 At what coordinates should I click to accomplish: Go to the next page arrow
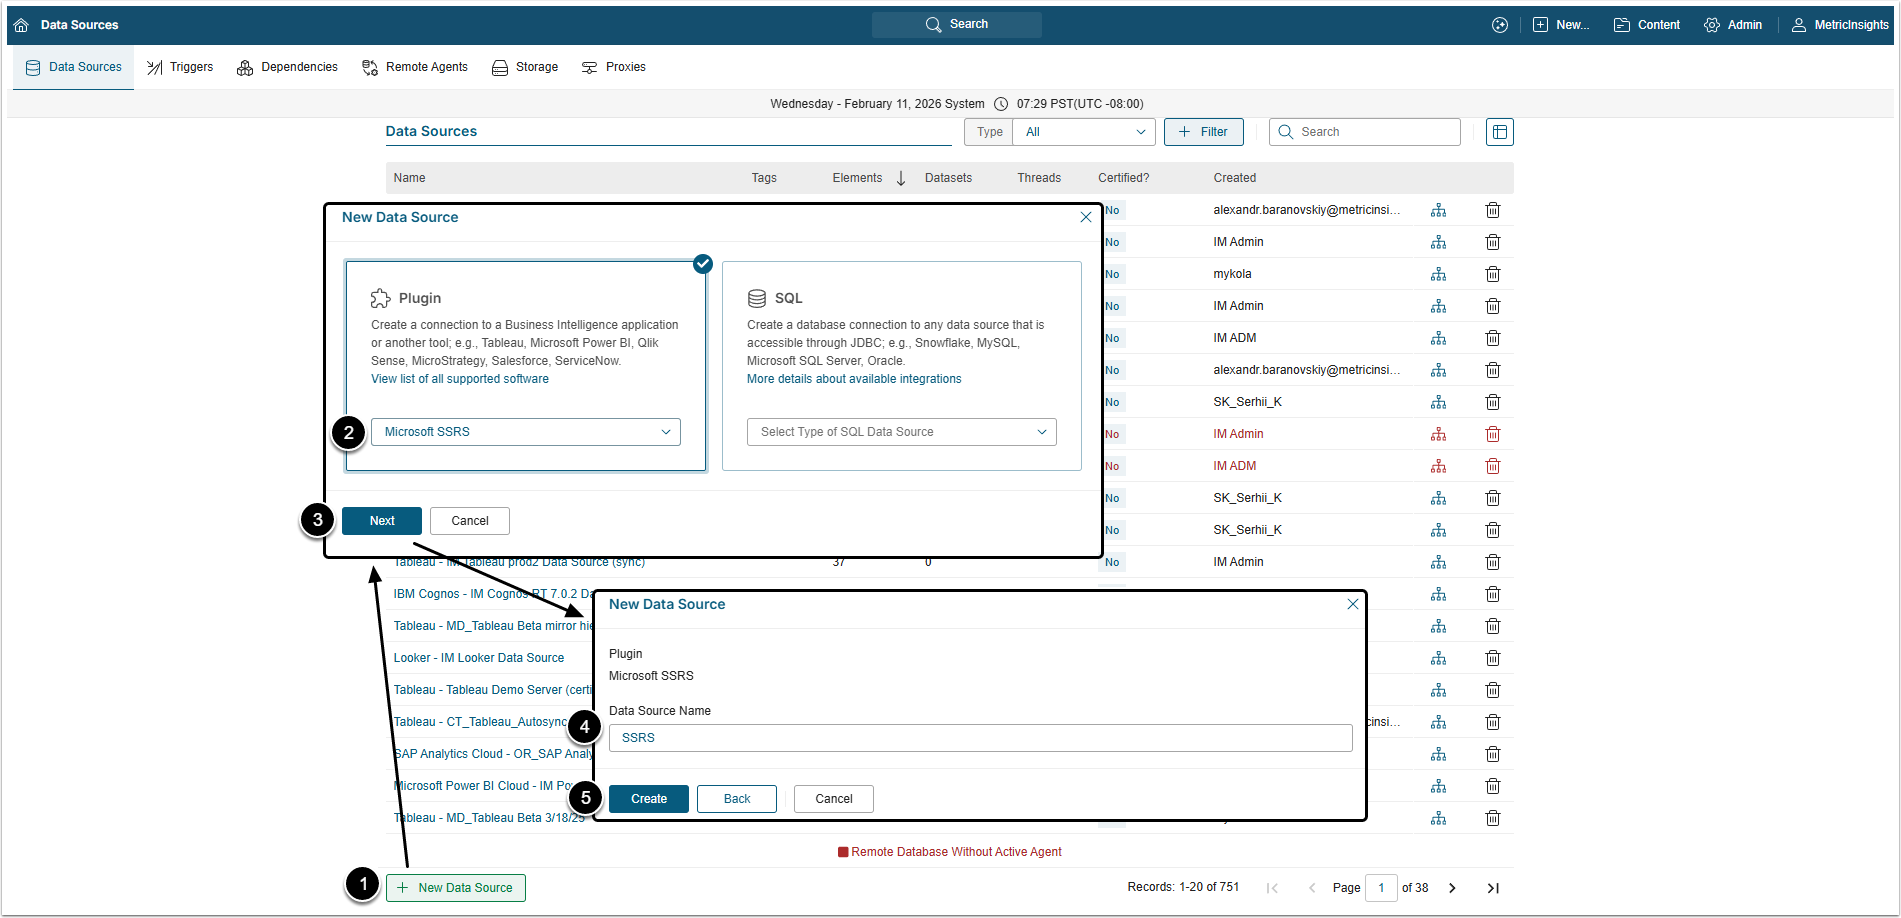pos(1452,888)
